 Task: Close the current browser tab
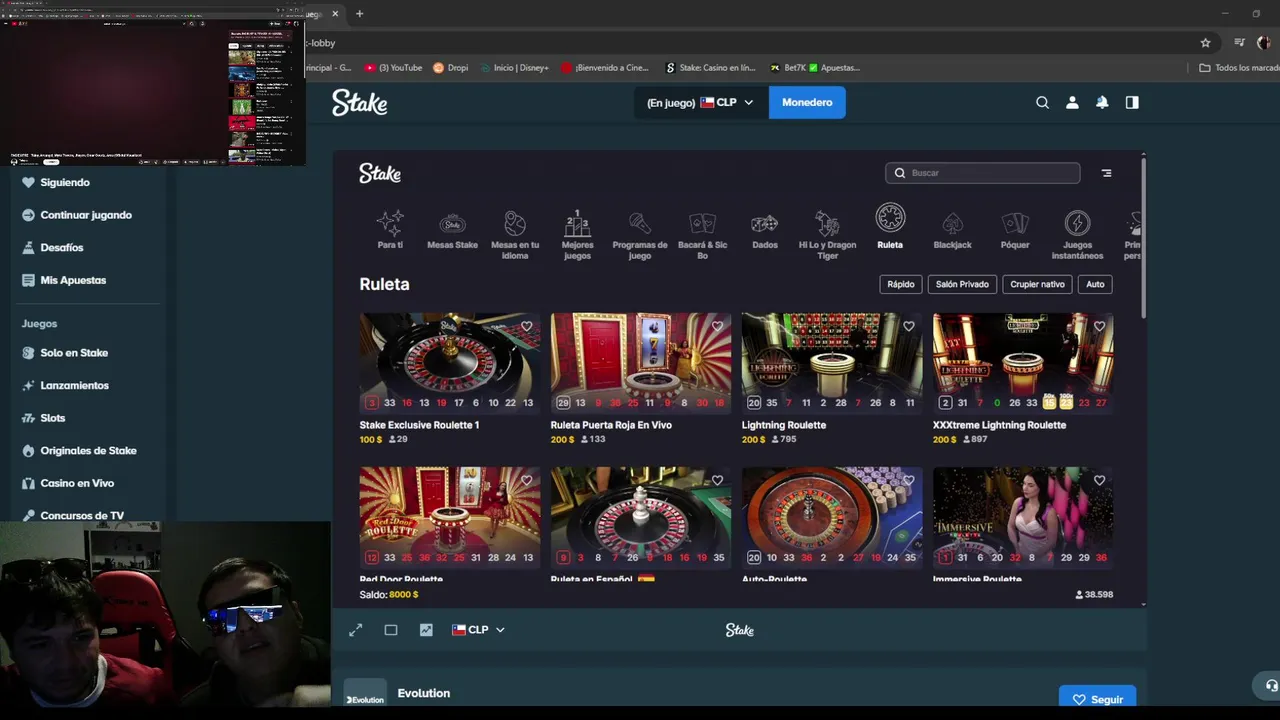click(335, 14)
